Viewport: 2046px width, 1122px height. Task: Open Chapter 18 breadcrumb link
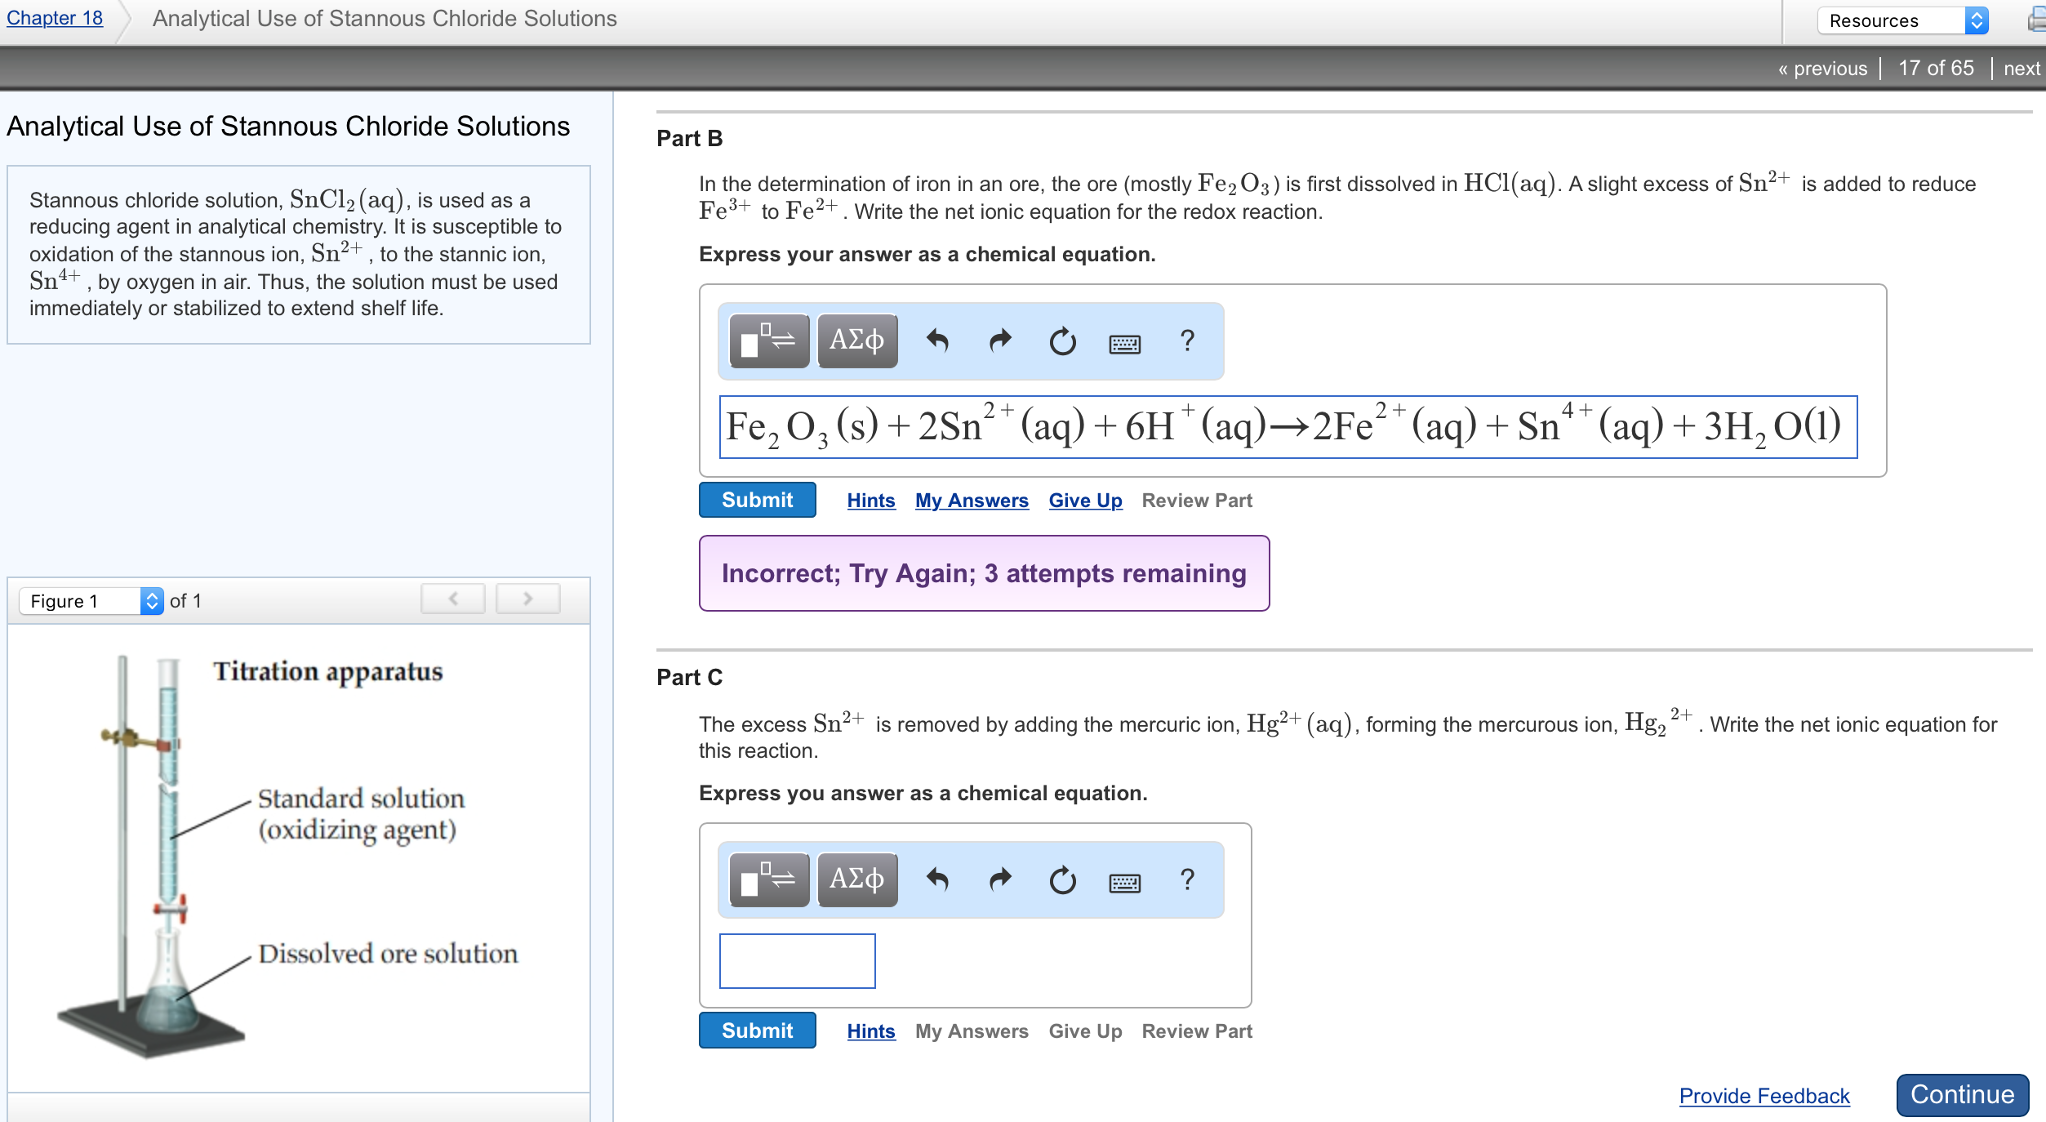pyautogui.click(x=55, y=18)
